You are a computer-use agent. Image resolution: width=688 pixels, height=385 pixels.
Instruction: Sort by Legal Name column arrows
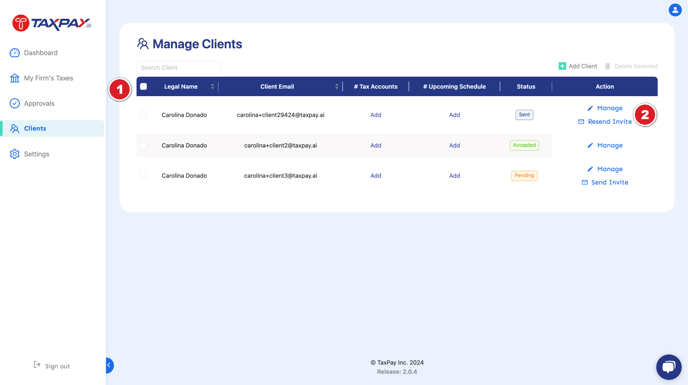(212, 86)
